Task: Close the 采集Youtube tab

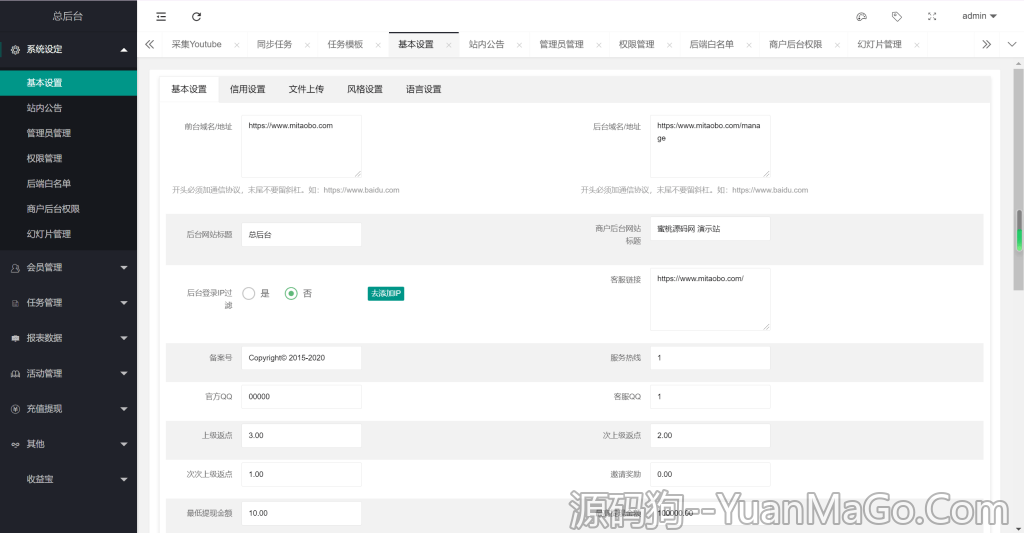Action: point(236,45)
